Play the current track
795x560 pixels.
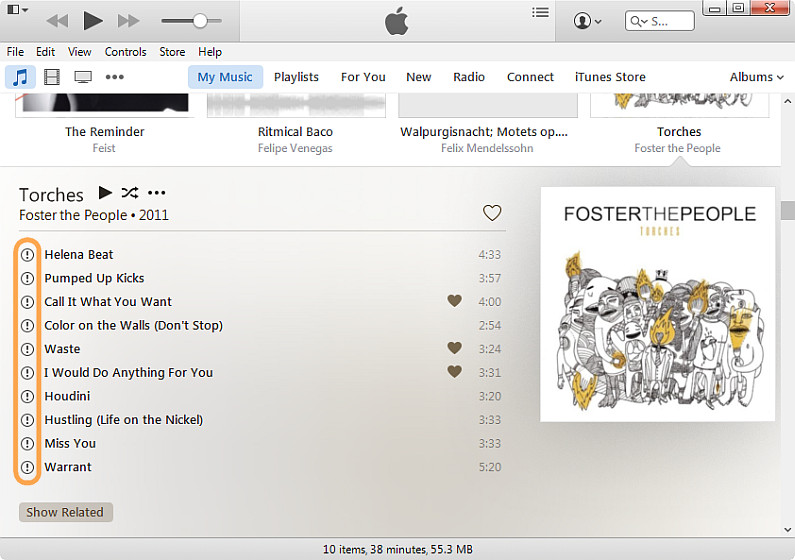pyautogui.click(x=93, y=21)
